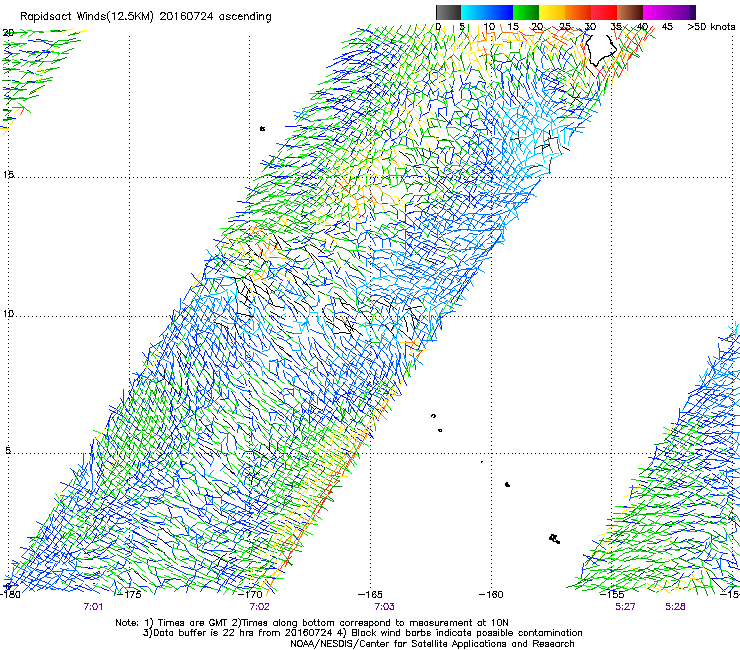The height and width of the screenshot is (650, 740).
Task: Click the '-155' longitude label
Action: coord(612,595)
